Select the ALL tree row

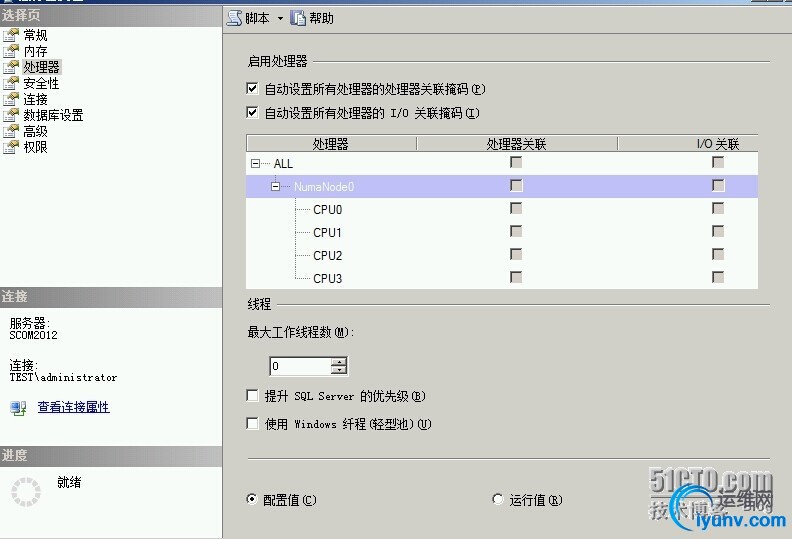click(502, 164)
